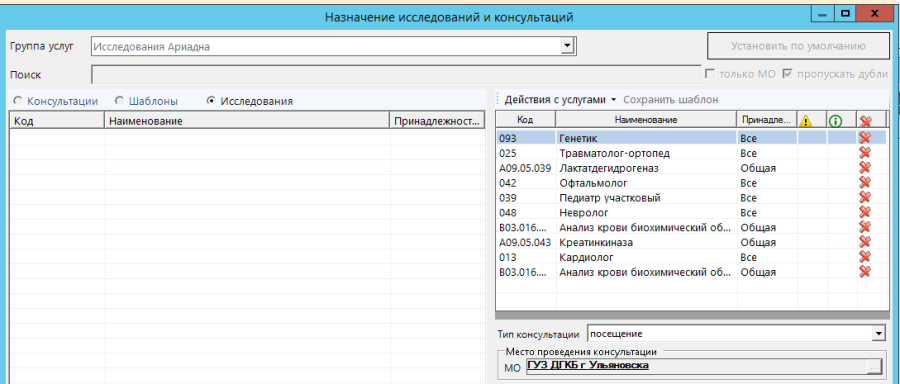Delete Кардиолог row using red X
The height and width of the screenshot is (384, 900).
(864, 257)
